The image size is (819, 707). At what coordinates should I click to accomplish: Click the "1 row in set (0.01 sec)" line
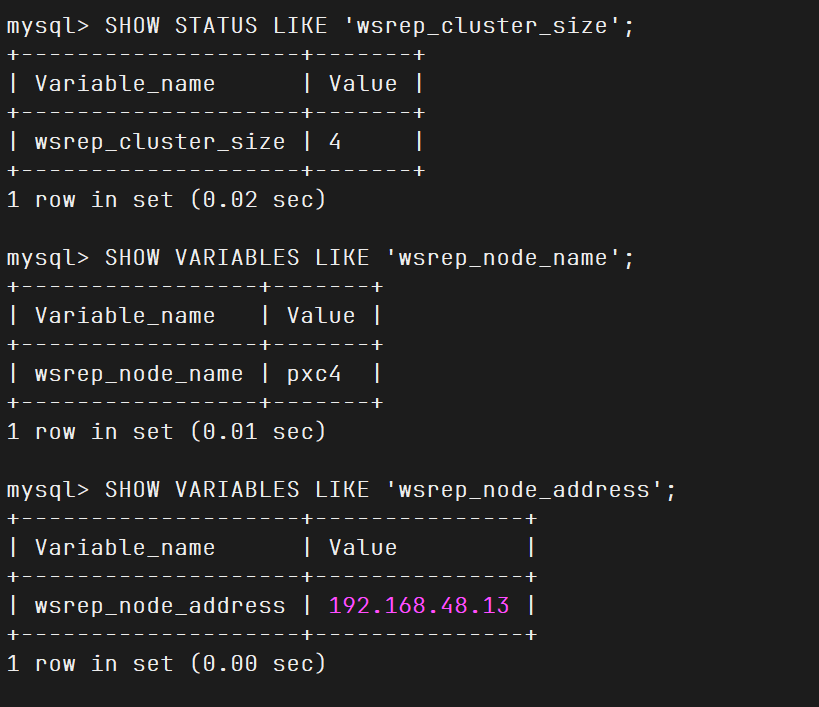point(166,432)
